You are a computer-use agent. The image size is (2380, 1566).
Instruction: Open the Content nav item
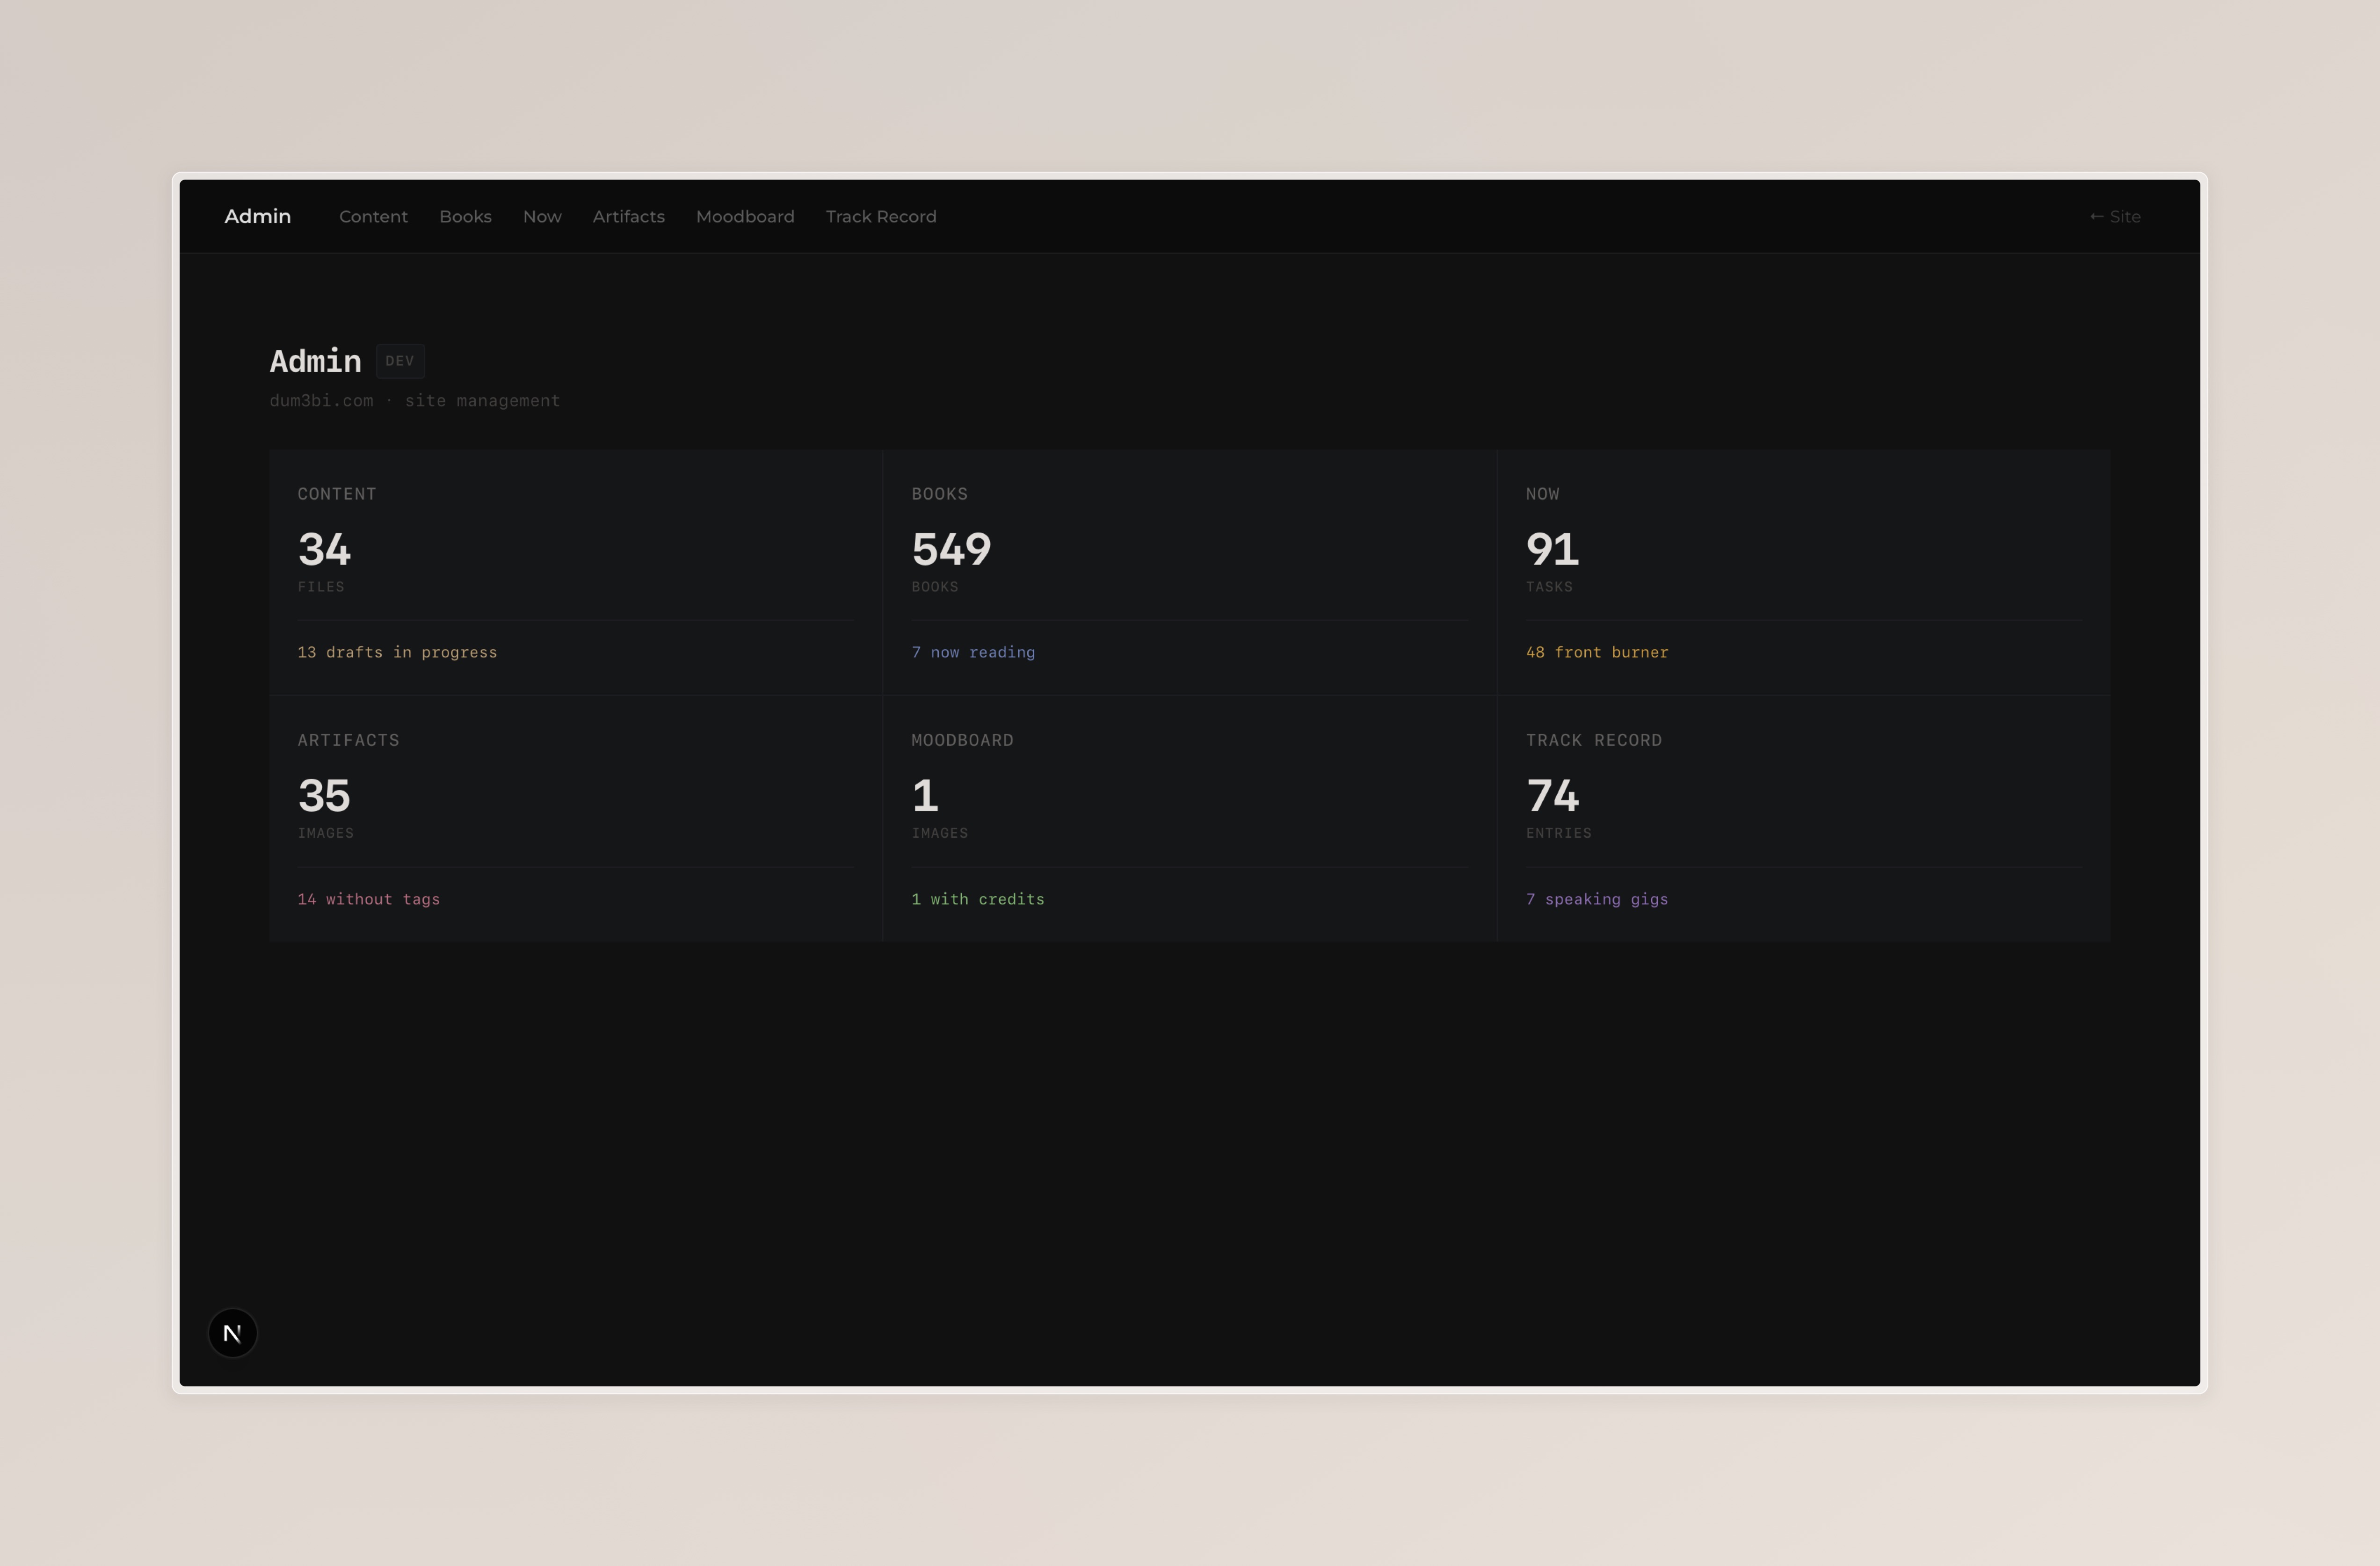[x=373, y=217]
